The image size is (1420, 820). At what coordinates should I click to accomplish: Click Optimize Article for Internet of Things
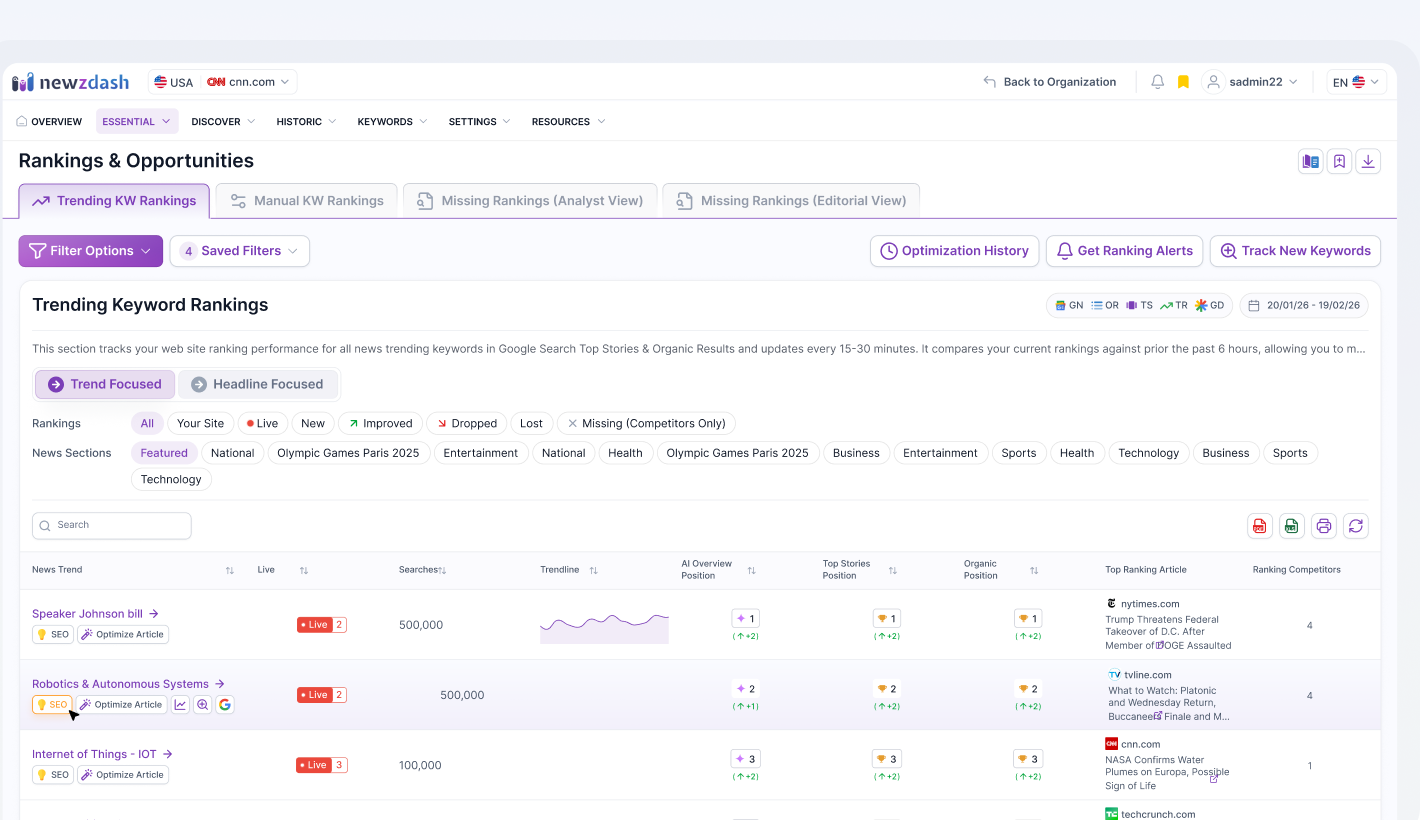point(123,775)
